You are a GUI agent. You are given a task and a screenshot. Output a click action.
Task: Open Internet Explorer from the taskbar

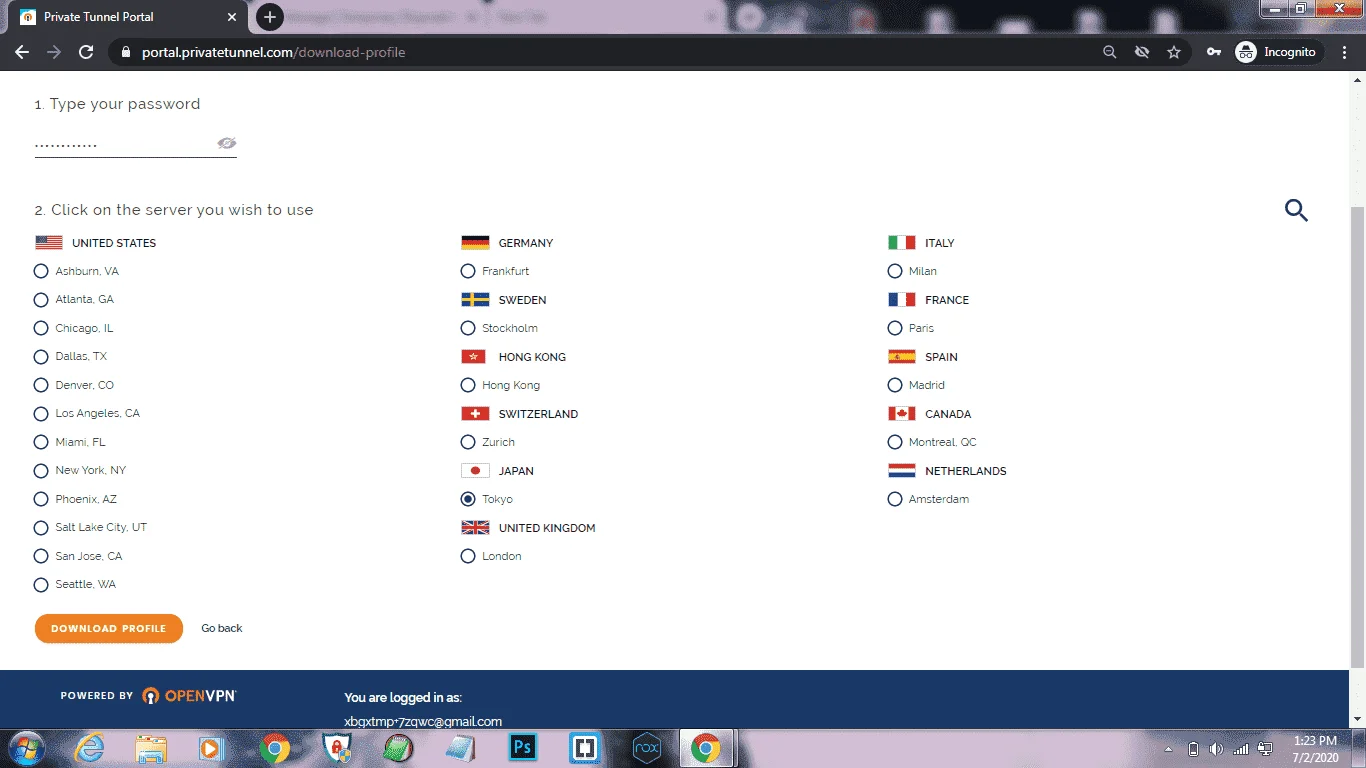click(x=89, y=748)
